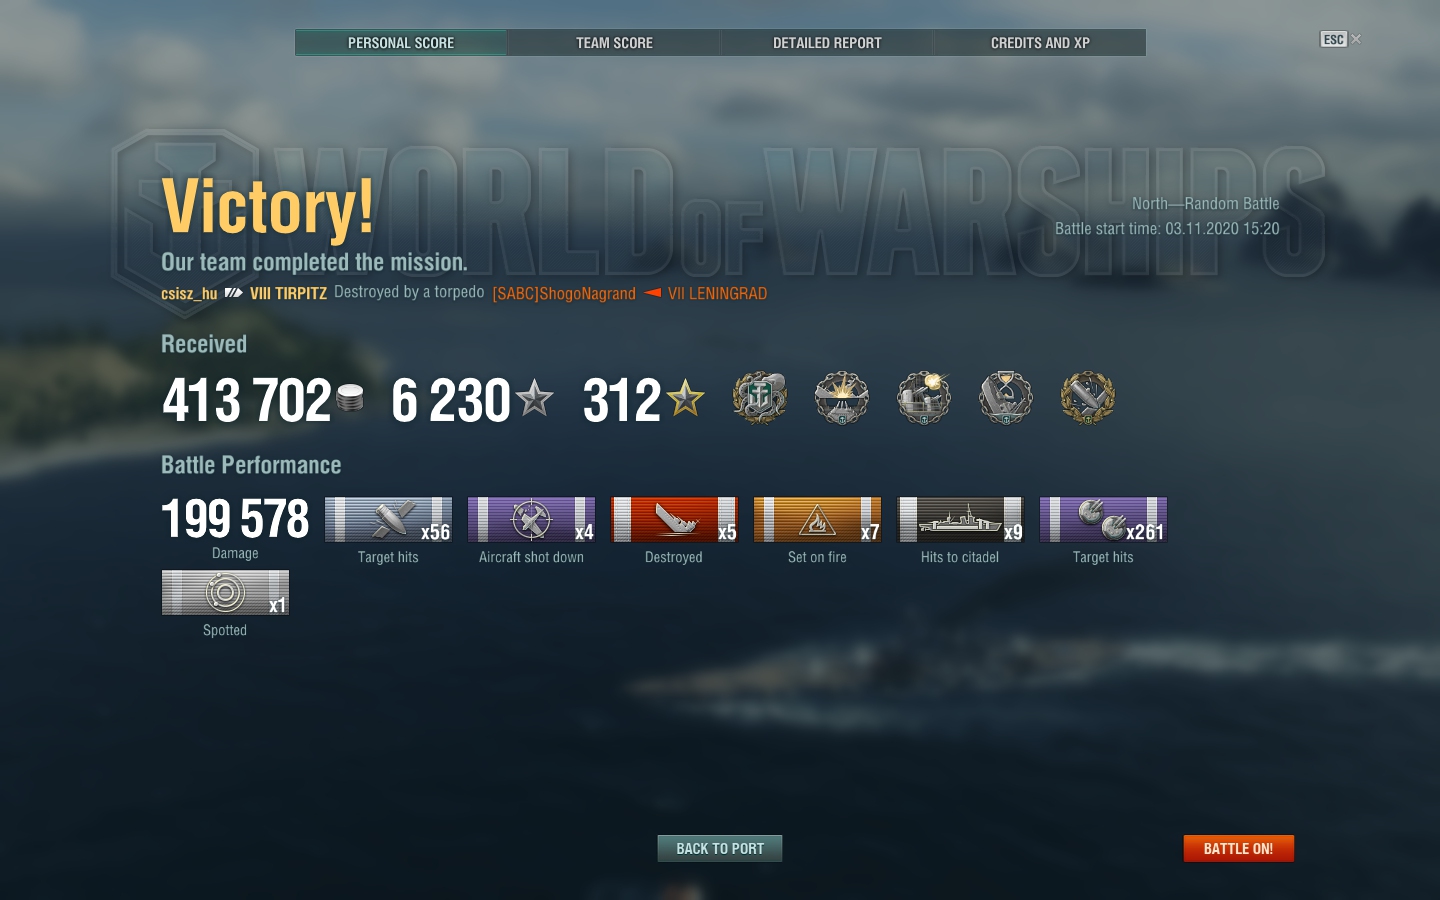
Task: Click the first achievement medal with ship emblem
Action: tap(760, 398)
